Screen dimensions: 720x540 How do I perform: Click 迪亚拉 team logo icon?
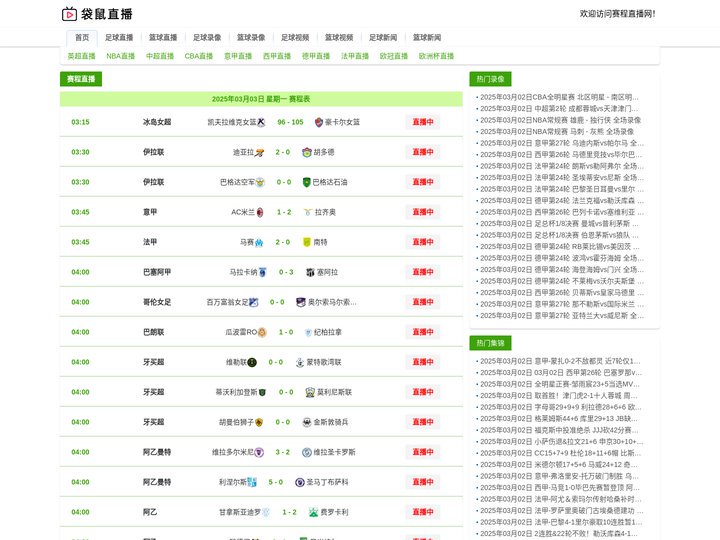[260, 152]
